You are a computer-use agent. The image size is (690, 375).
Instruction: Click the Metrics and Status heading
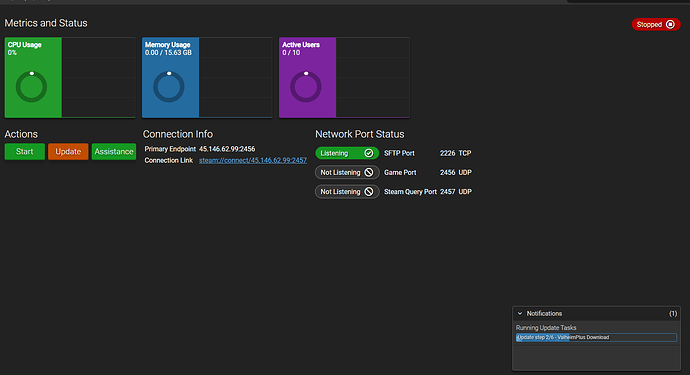point(46,23)
